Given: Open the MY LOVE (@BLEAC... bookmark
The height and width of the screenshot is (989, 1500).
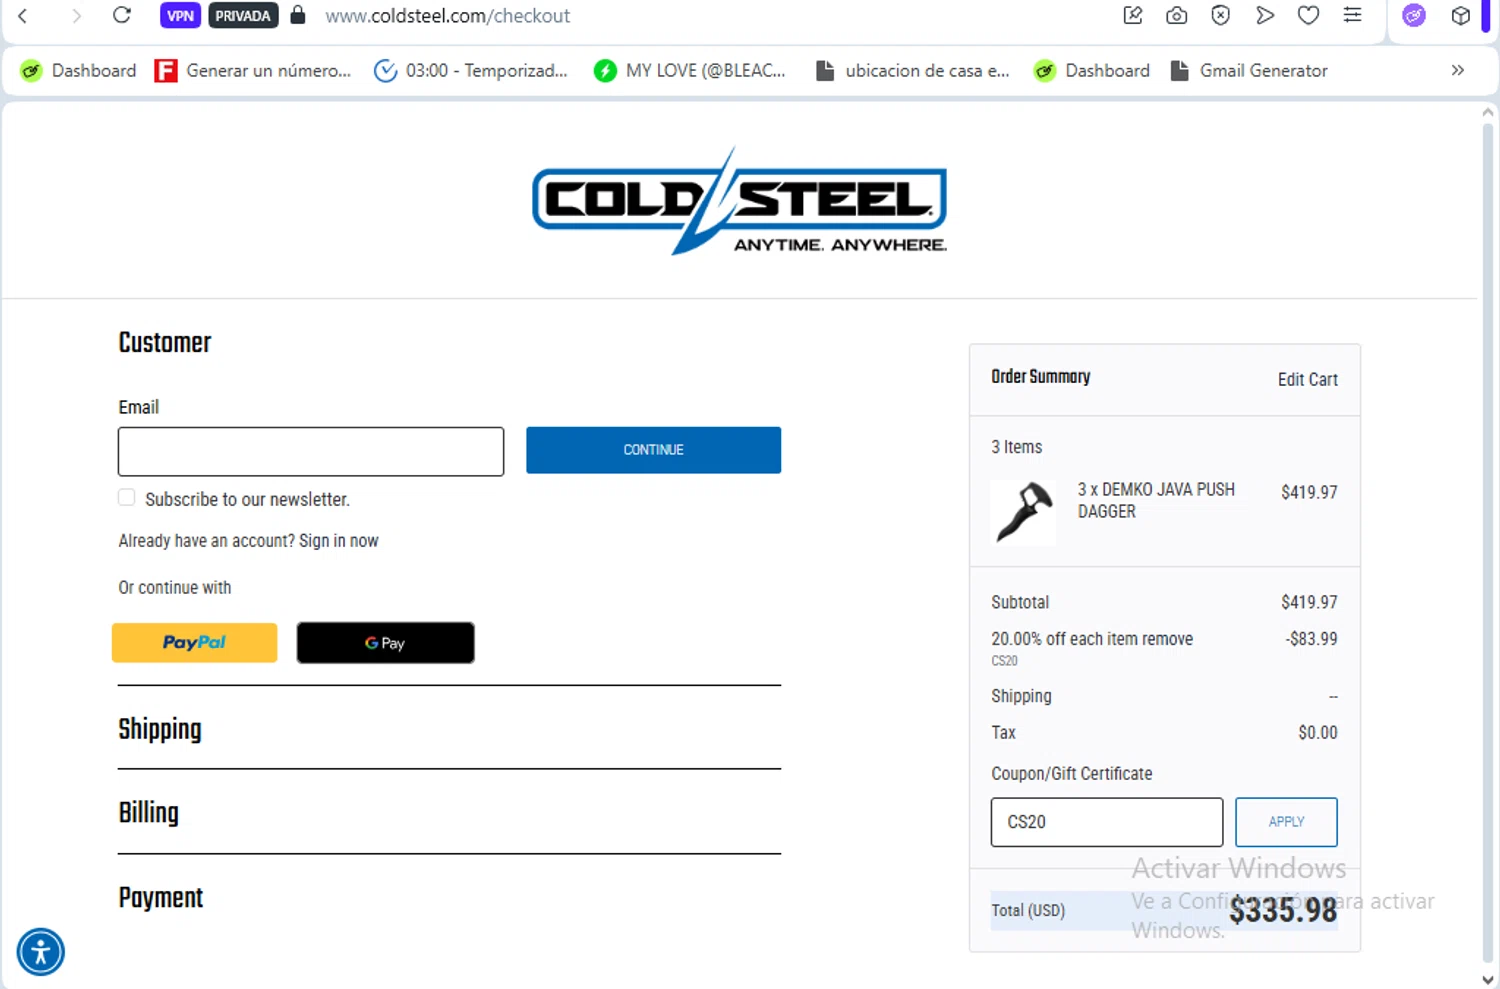Looking at the screenshot, I should pyautogui.click(x=690, y=71).
